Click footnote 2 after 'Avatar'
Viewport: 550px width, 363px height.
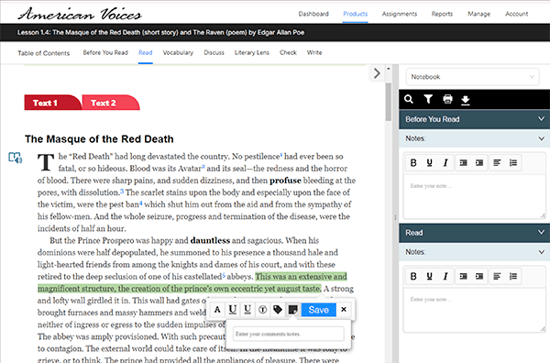pyautogui.click(x=203, y=167)
